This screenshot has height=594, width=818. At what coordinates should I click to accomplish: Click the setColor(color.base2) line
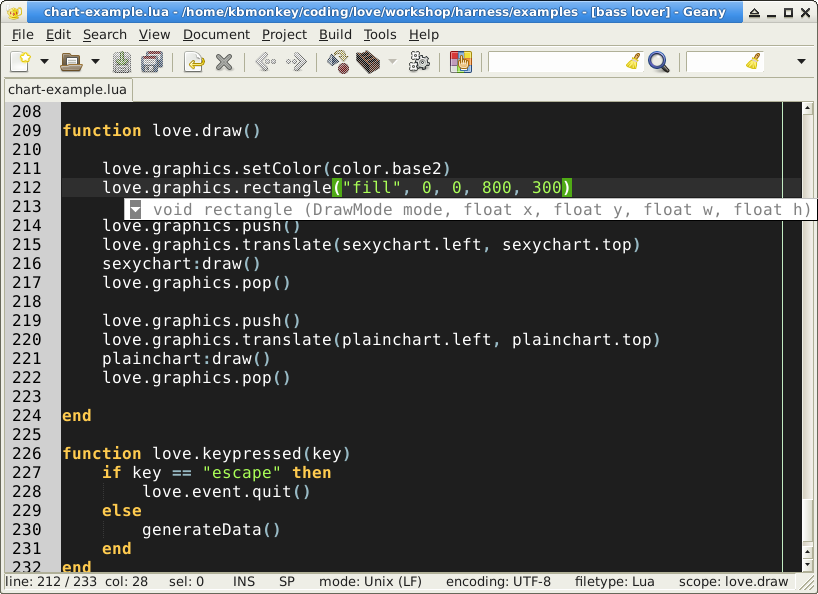[x=276, y=168]
